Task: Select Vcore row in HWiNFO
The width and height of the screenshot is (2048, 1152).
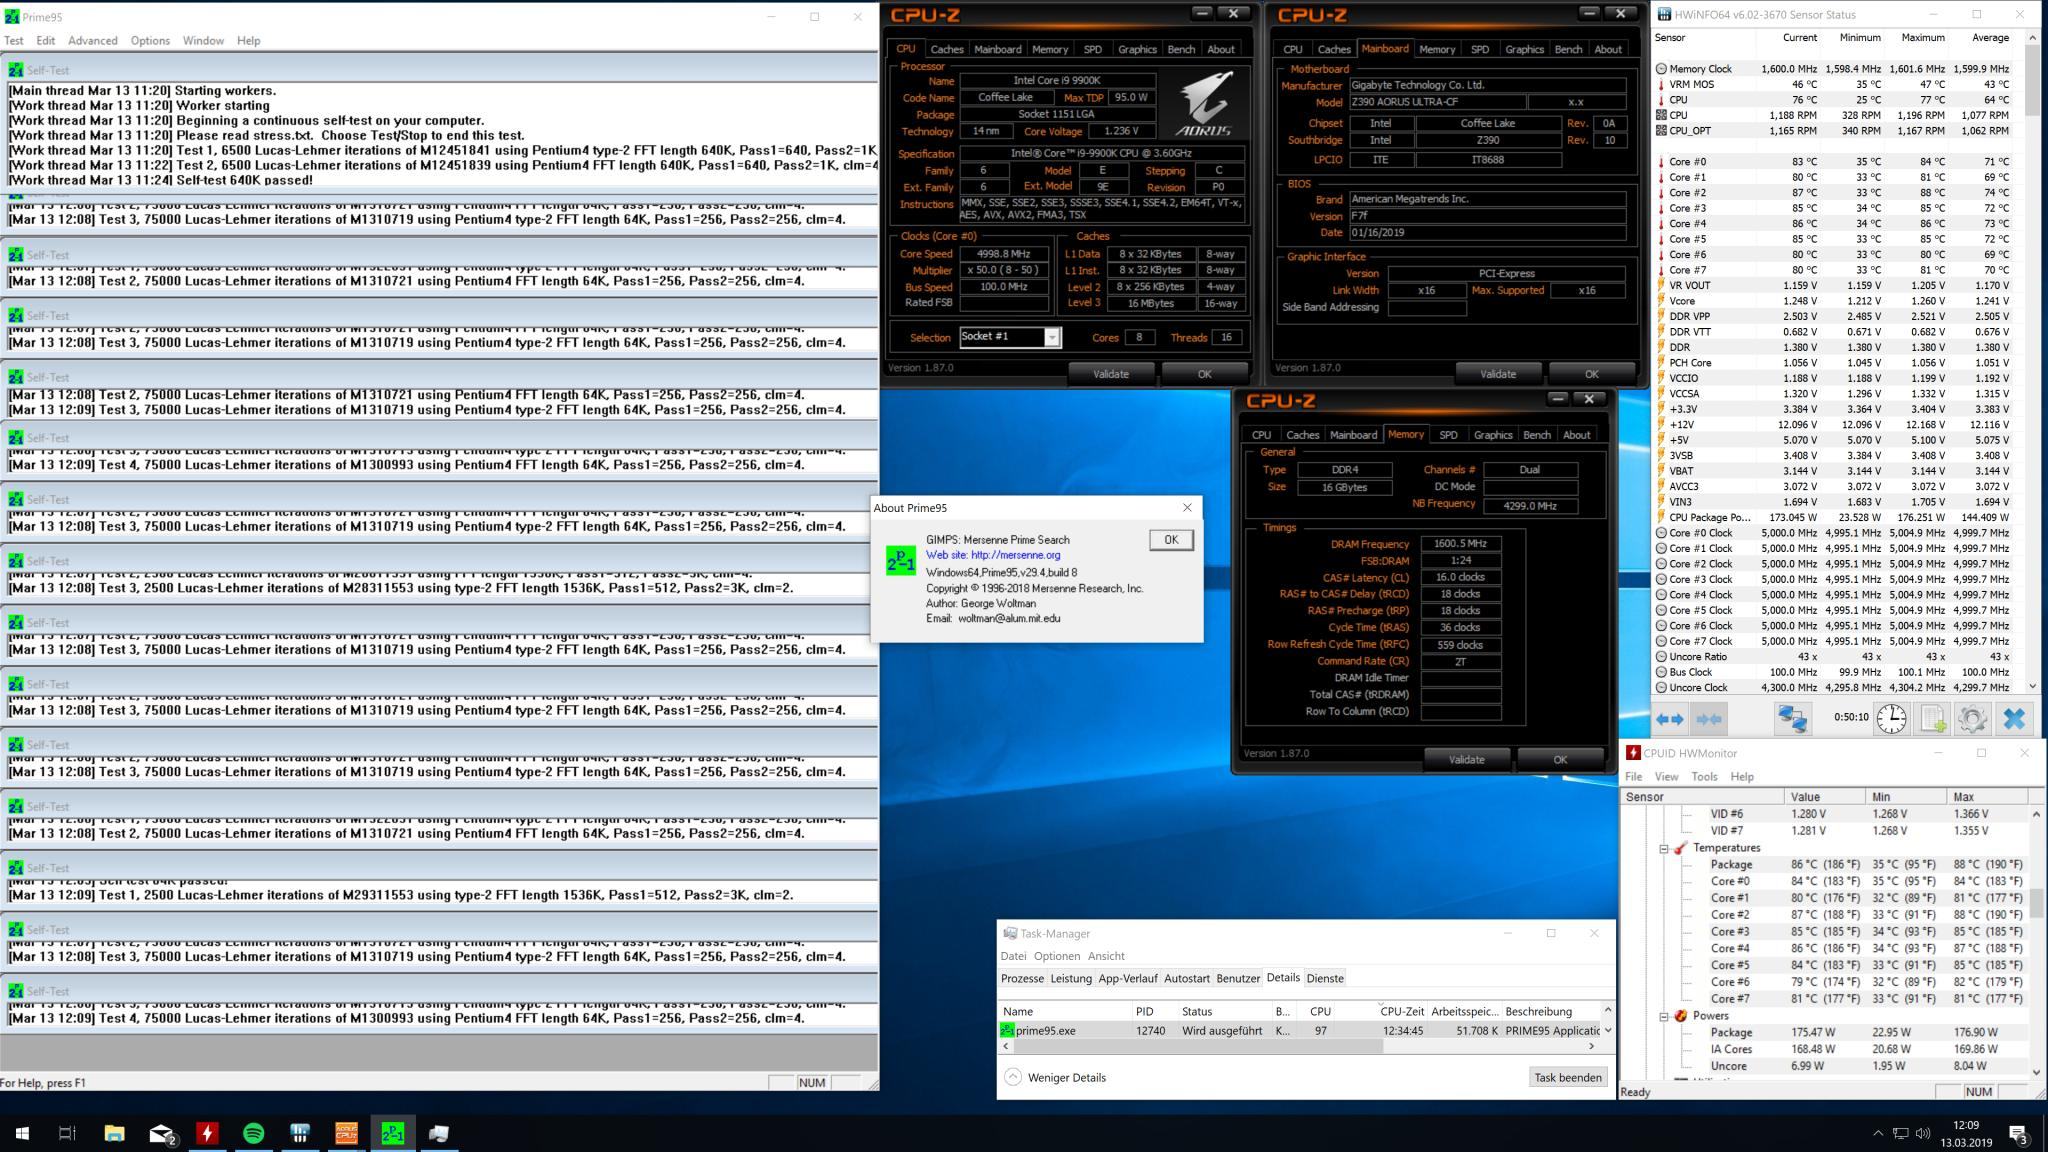Action: click(1839, 301)
